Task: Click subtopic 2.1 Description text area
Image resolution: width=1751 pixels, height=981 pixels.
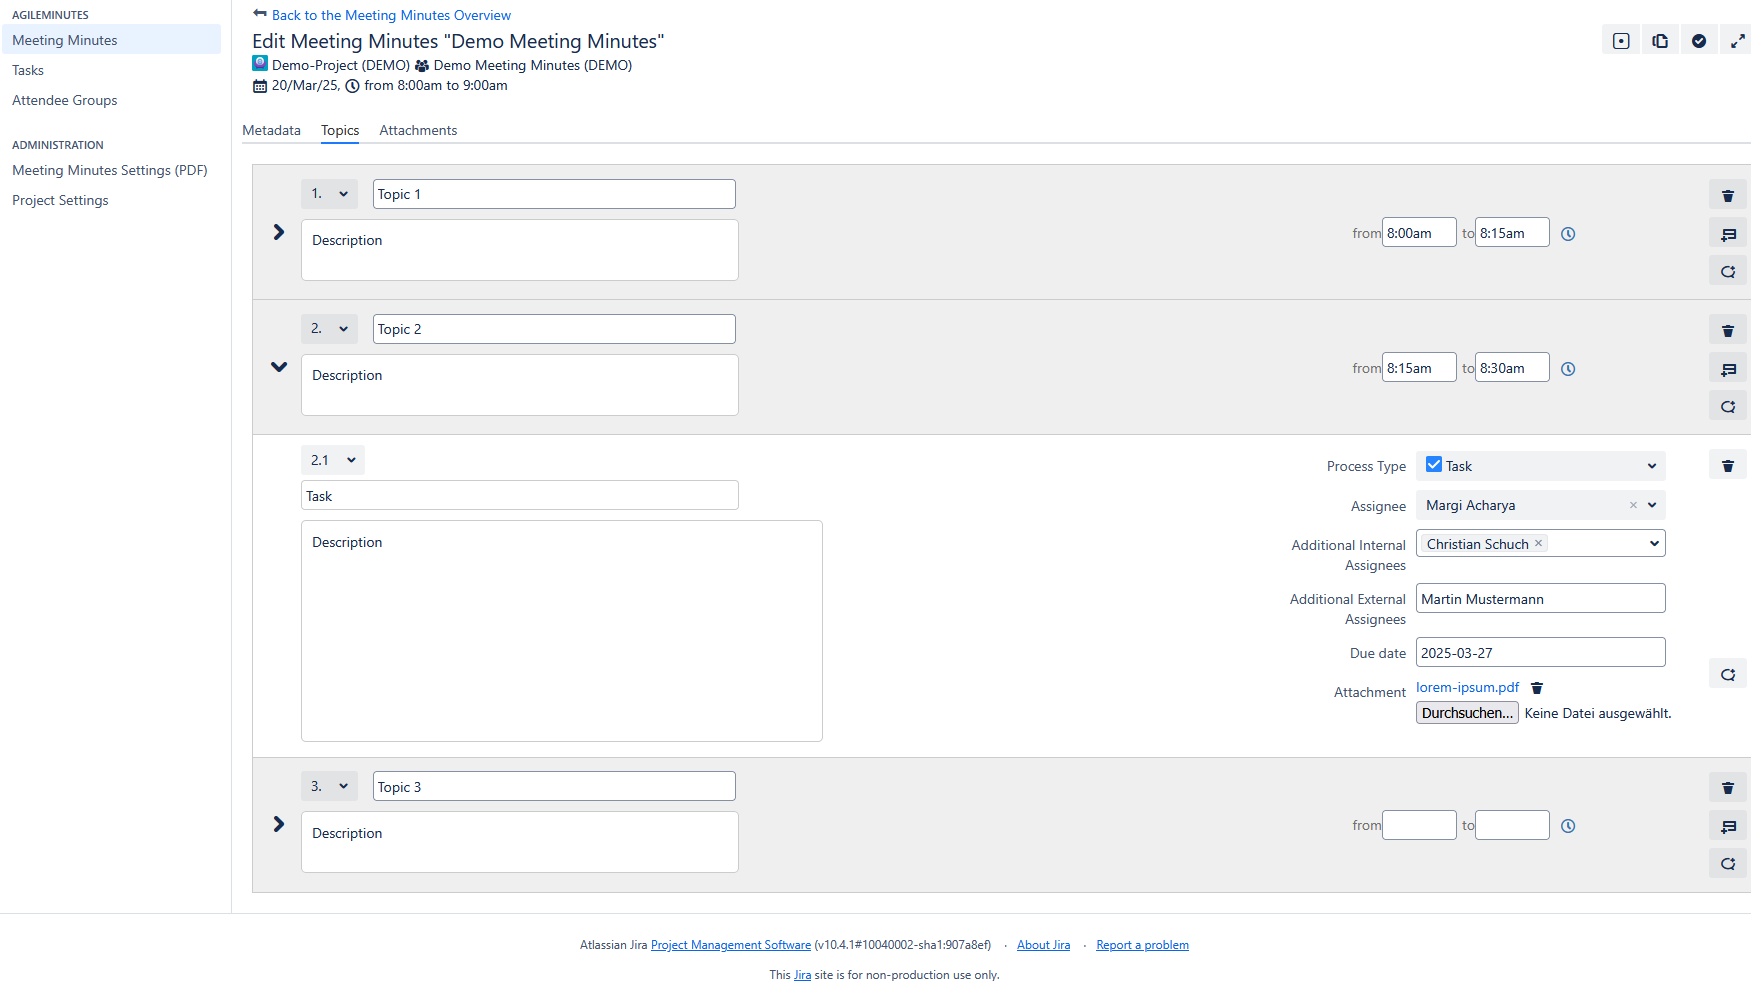Action: point(562,631)
